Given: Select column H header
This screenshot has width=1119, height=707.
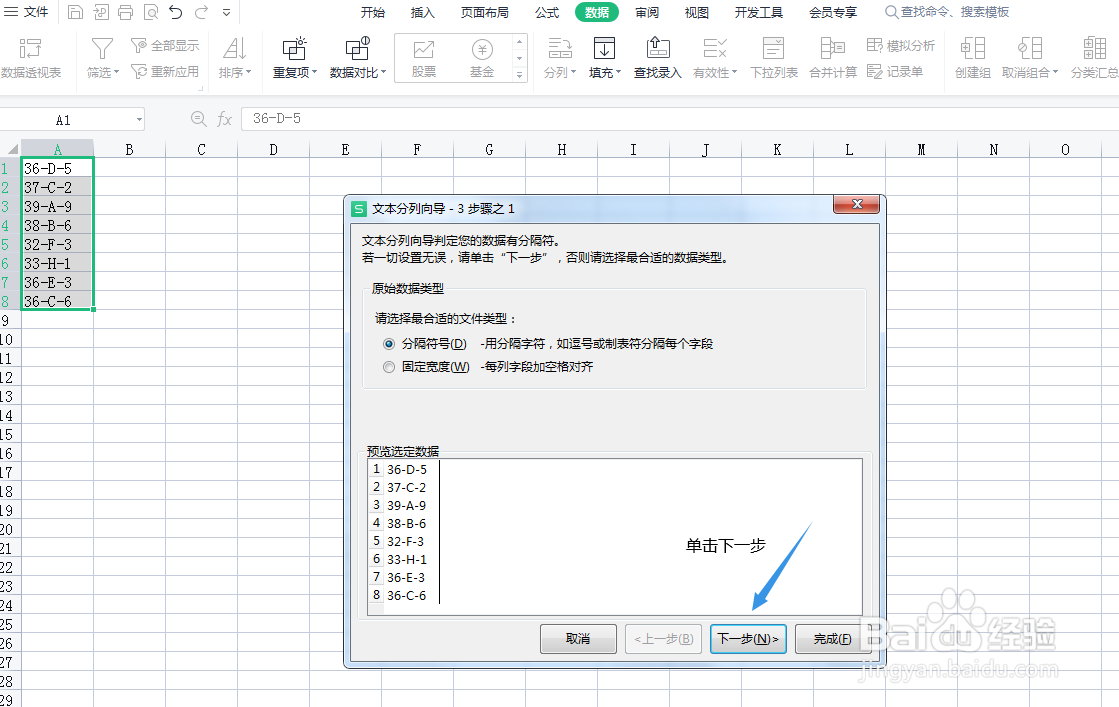Looking at the screenshot, I should (x=562, y=149).
